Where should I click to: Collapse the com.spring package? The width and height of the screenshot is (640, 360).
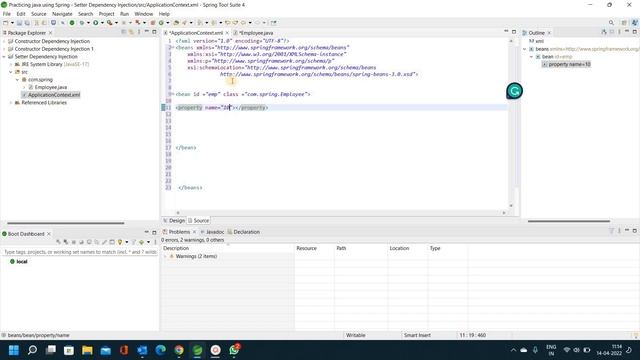coord(17,80)
